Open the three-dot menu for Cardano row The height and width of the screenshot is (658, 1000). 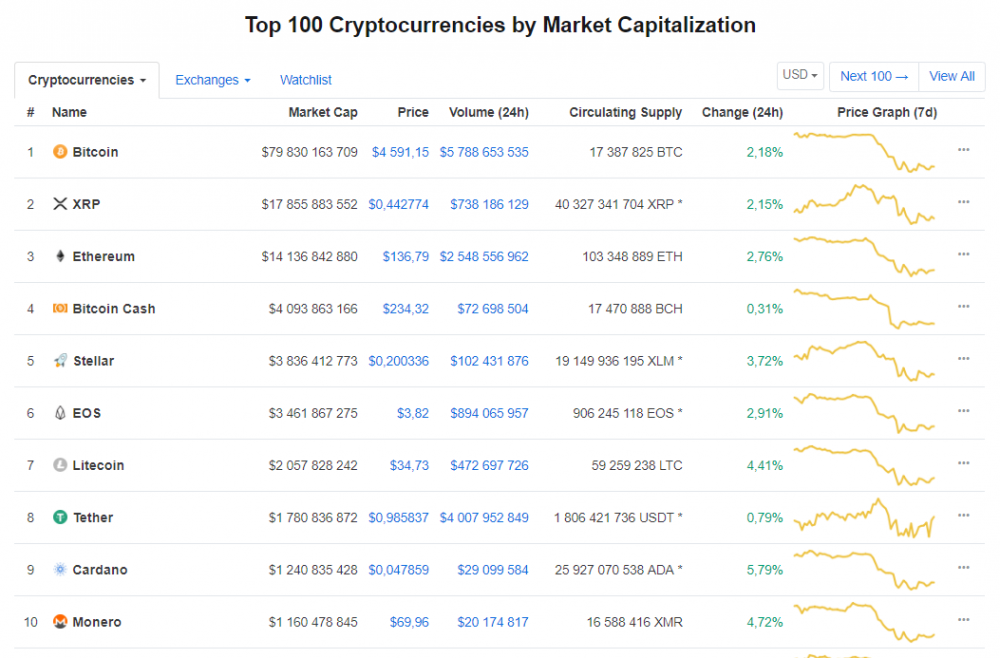click(963, 567)
